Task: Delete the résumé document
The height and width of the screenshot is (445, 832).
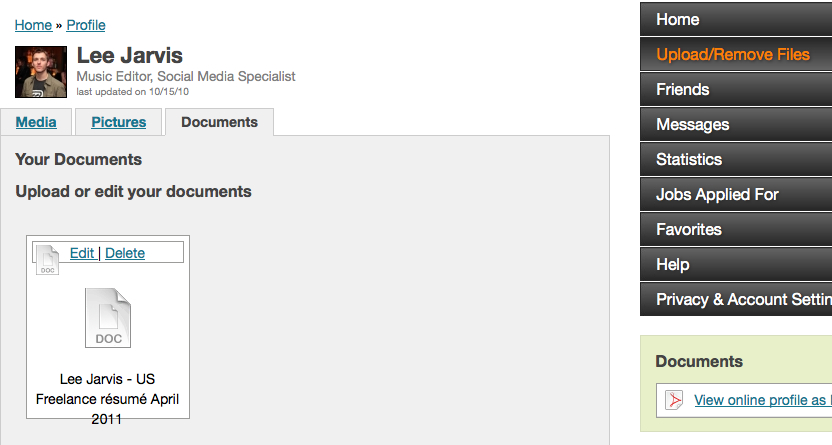Action: (125, 253)
